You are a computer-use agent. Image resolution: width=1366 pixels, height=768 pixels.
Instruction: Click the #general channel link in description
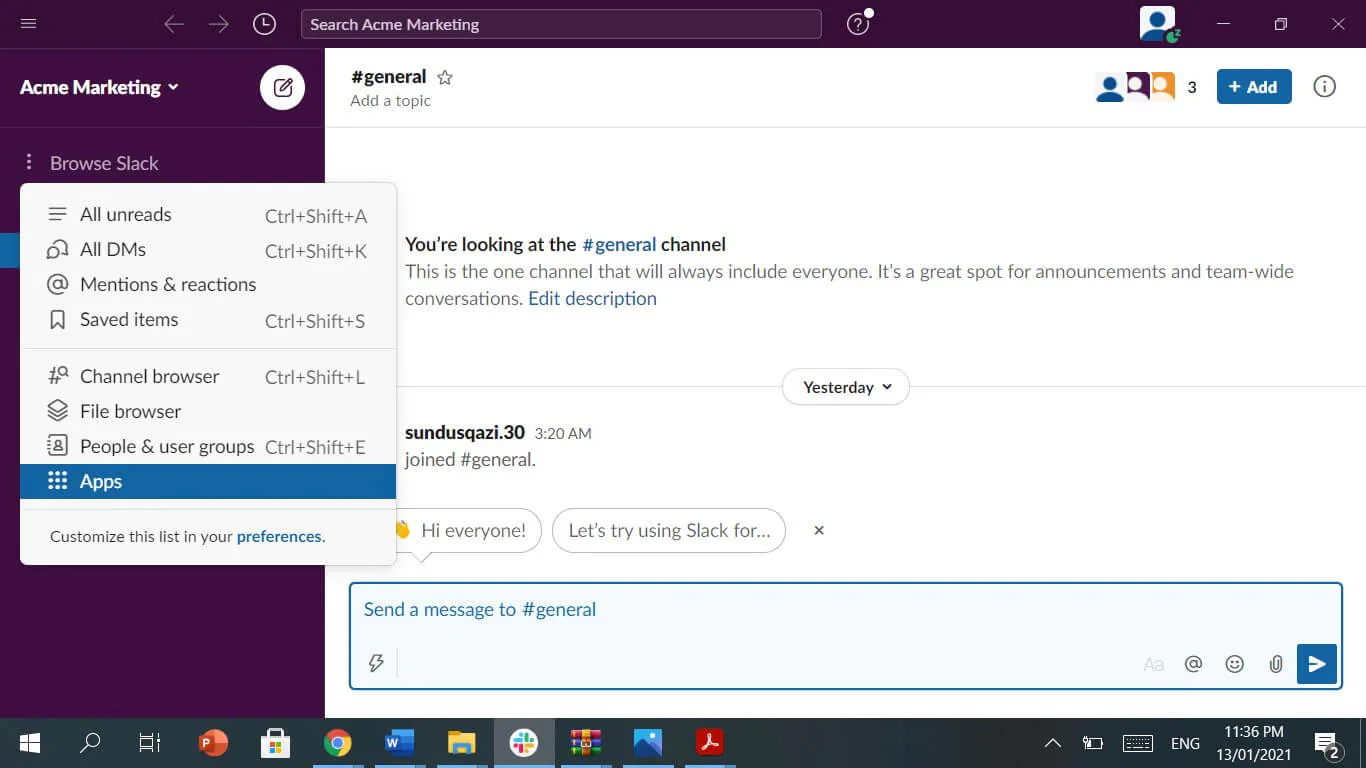619,245
